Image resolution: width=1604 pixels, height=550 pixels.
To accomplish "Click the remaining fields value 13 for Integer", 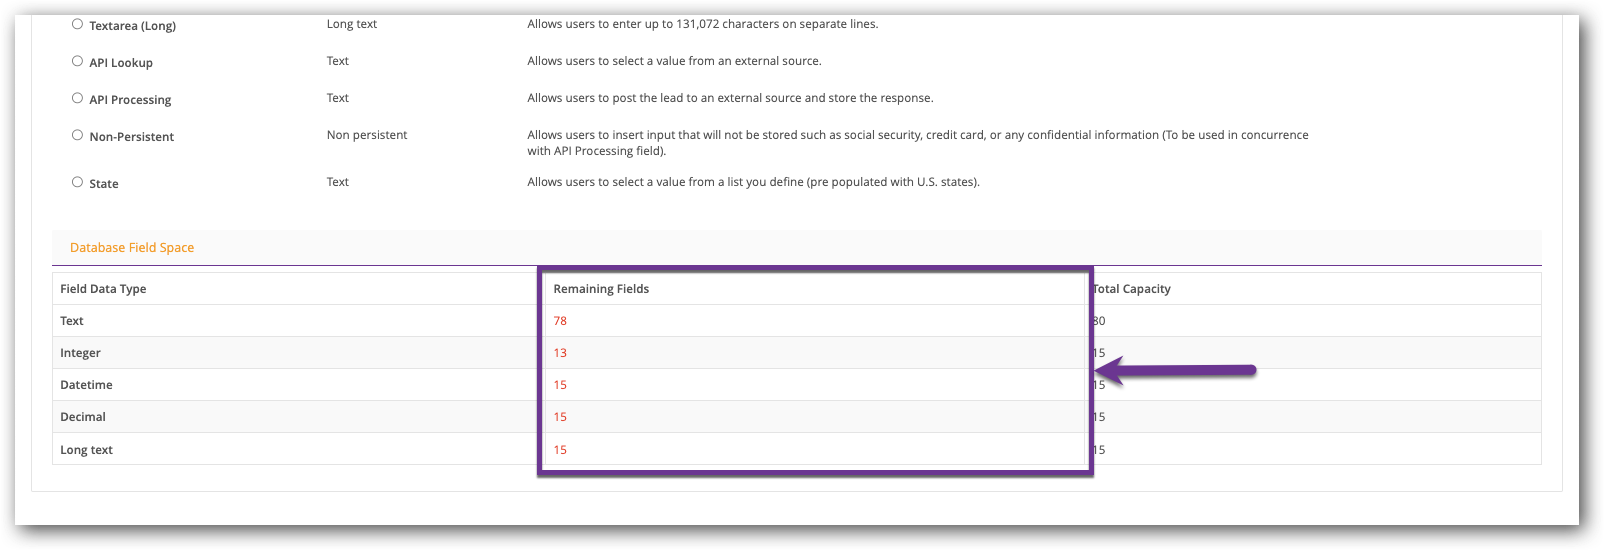I will pos(560,353).
